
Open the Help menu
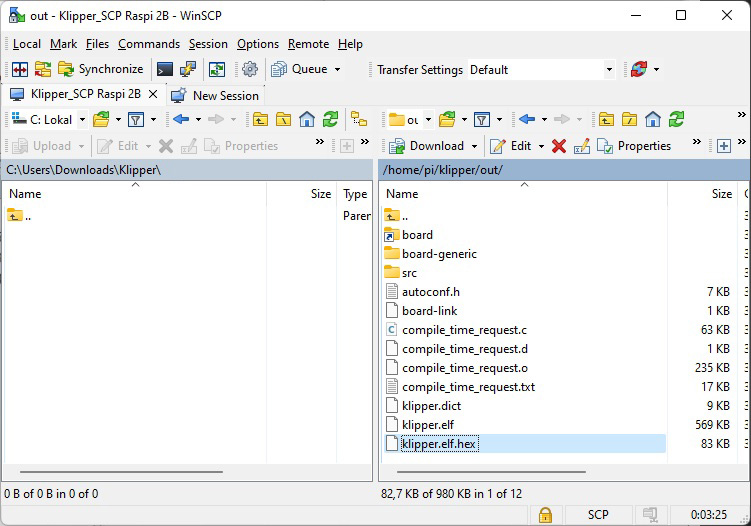tap(350, 44)
